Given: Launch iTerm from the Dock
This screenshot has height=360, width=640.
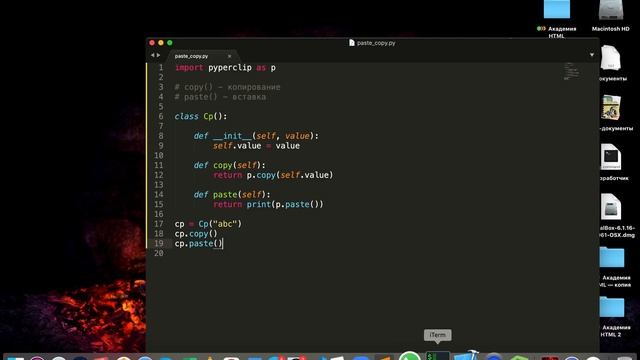Looking at the screenshot, I should pyautogui.click(x=438, y=356).
